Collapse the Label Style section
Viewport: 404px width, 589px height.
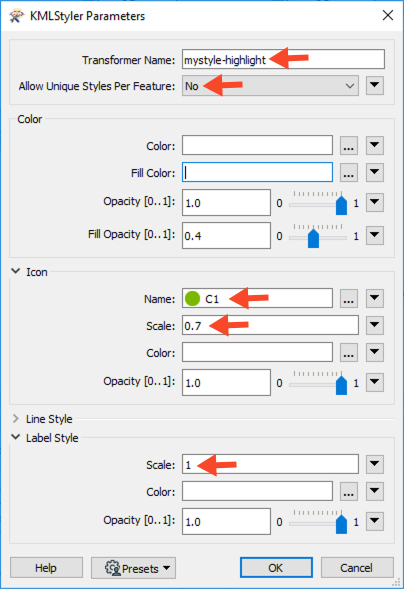click(15, 437)
